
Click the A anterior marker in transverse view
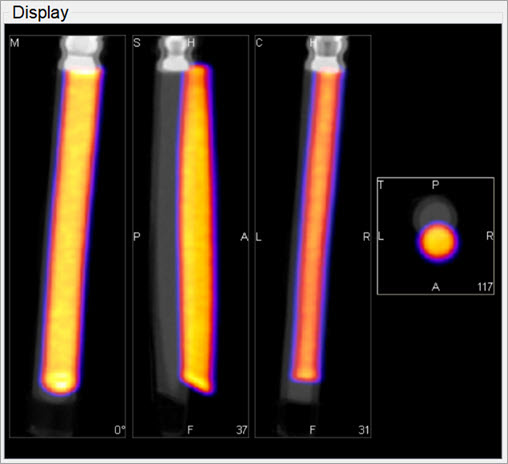[x=436, y=287]
